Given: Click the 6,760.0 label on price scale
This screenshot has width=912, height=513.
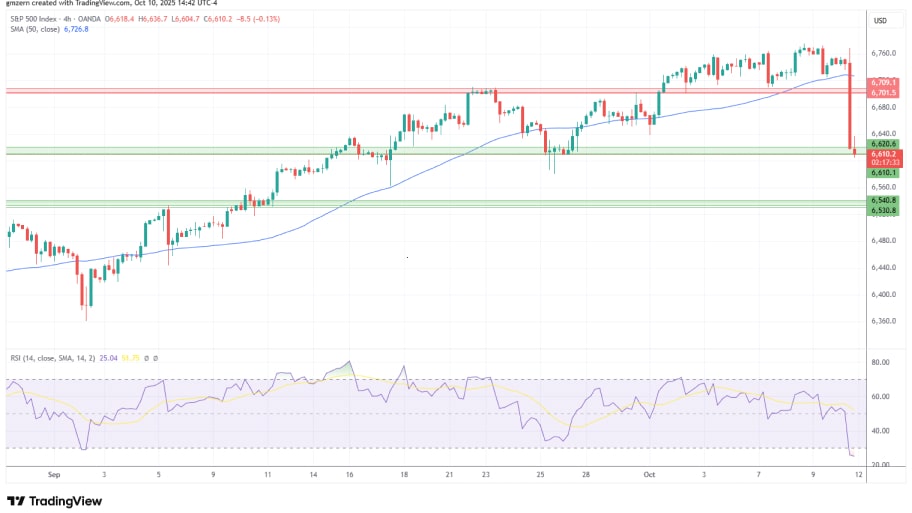Looking at the screenshot, I should pyautogui.click(x=882, y=53).
